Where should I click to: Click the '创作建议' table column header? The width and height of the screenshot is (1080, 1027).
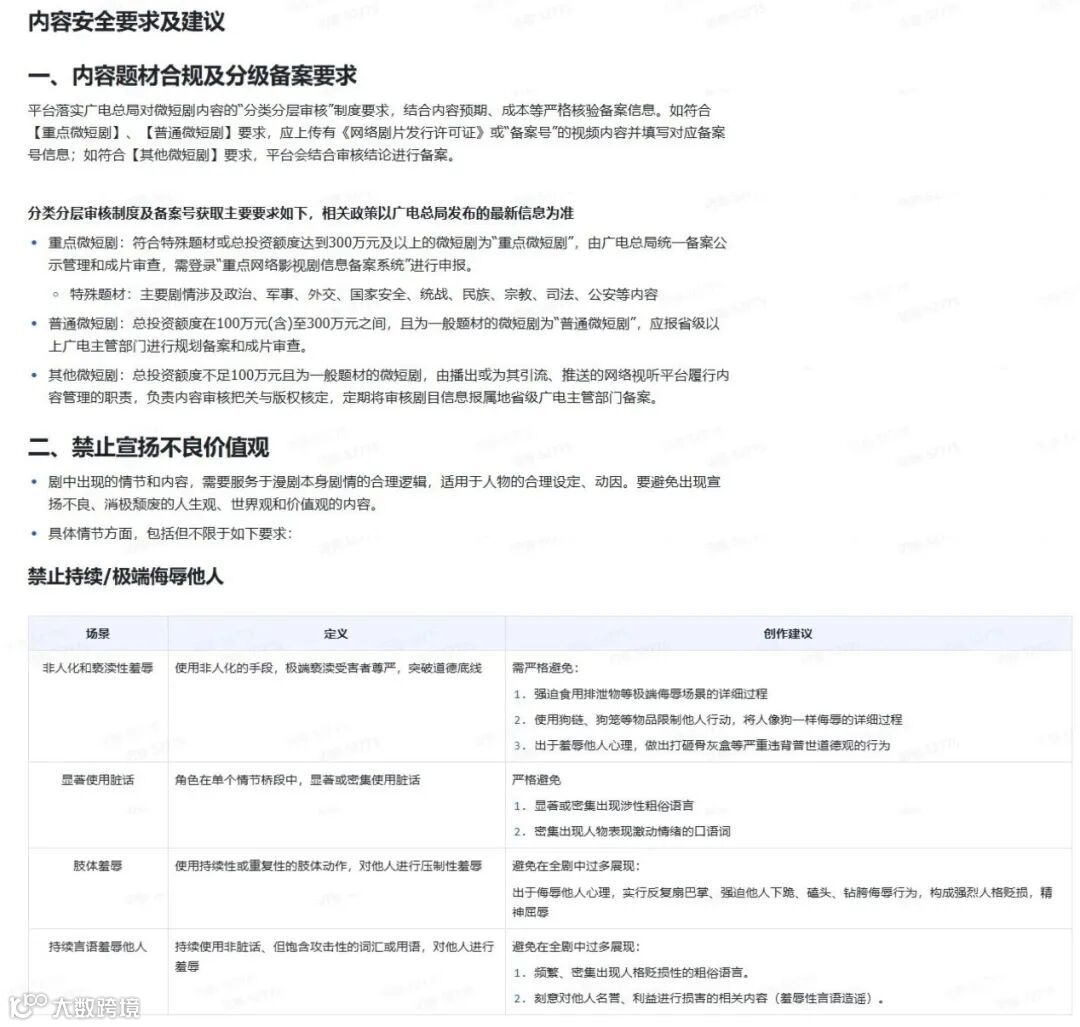[788, 634]
